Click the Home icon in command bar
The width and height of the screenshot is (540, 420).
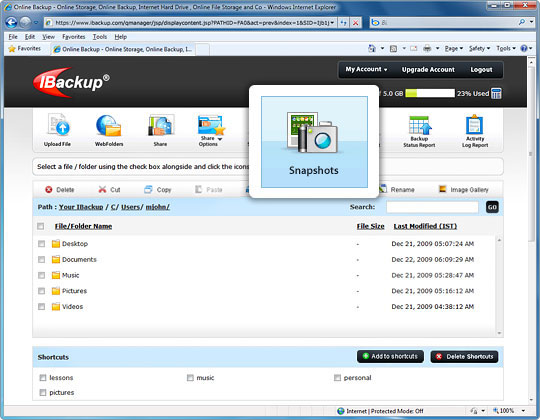tap(372, 49)
